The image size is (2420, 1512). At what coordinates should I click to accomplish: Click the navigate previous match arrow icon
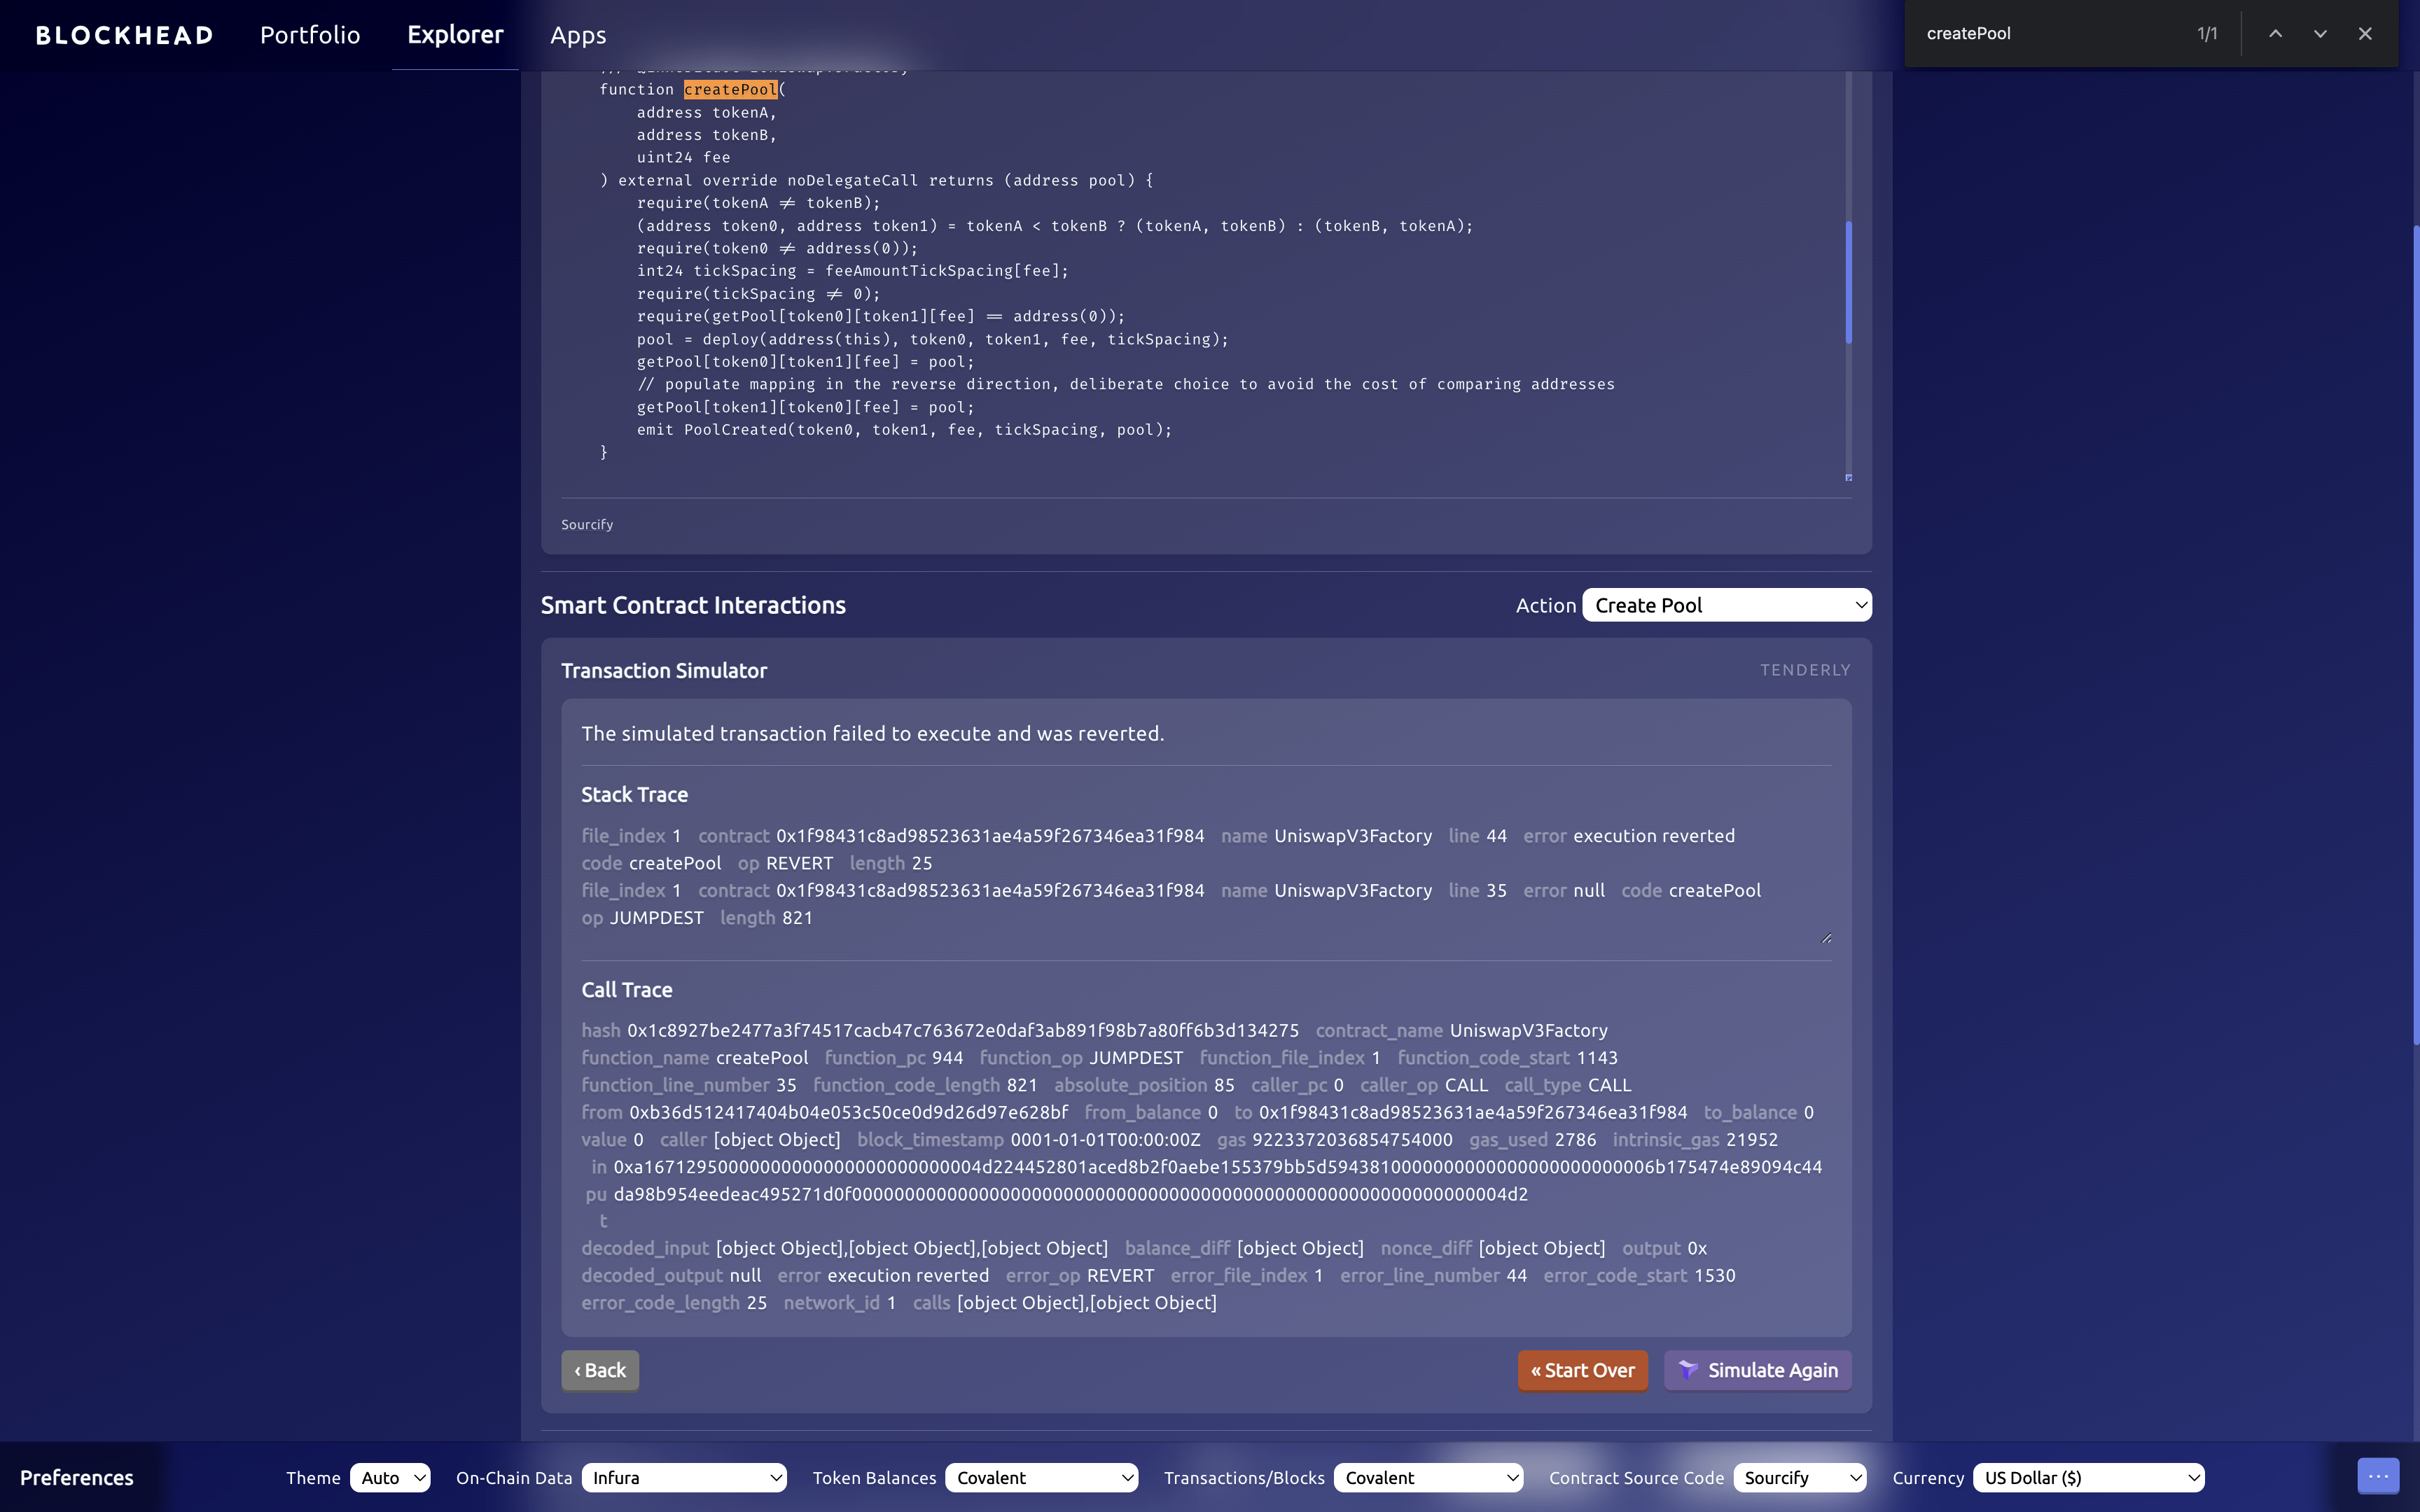tap(2275, 33)
